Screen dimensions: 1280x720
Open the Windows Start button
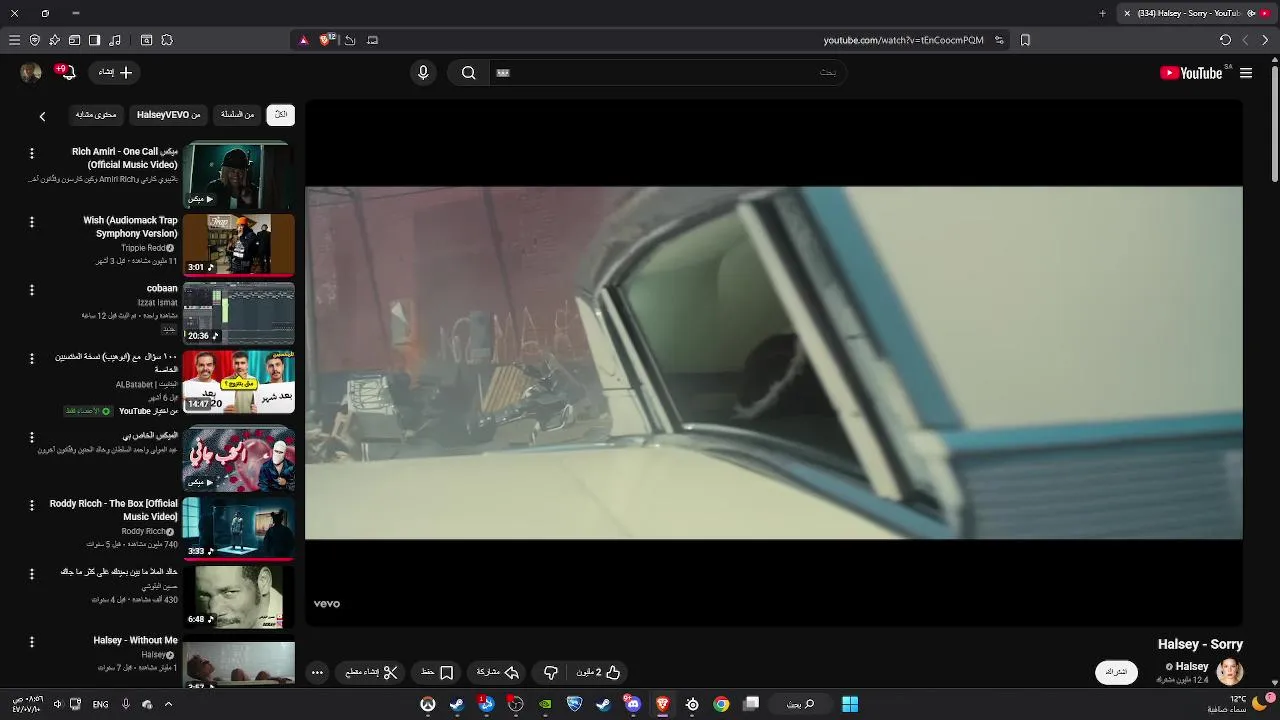coord(849,704)
